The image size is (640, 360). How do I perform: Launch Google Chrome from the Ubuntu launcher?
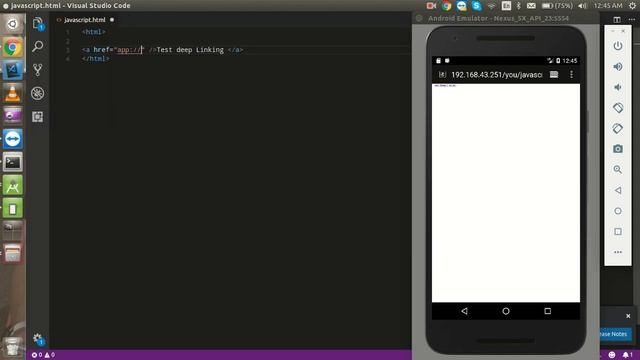(x=13, y=48)
